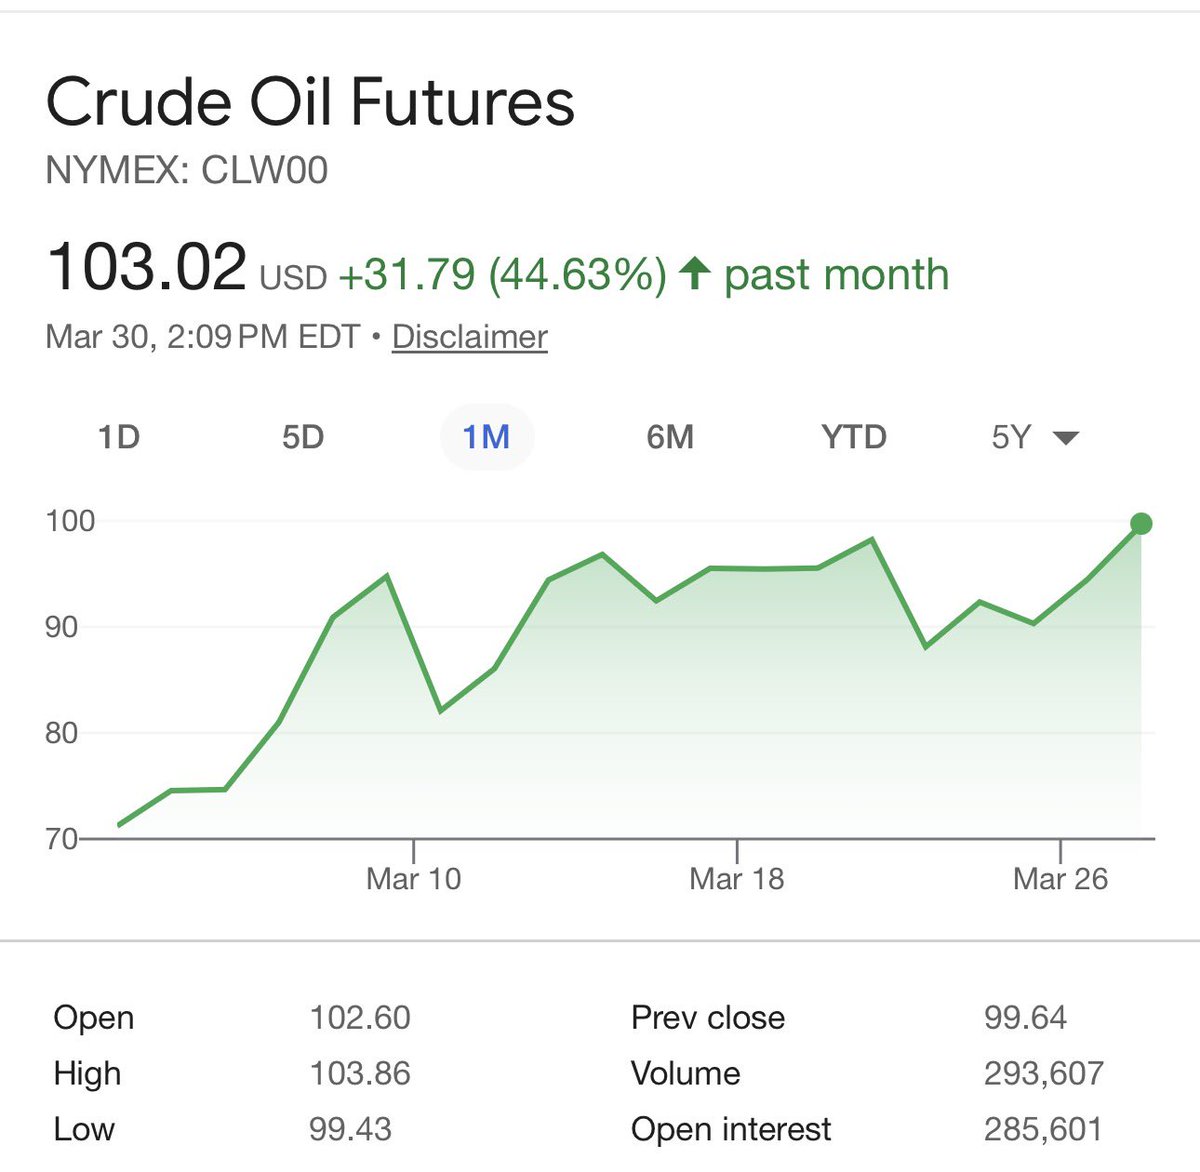Click the NYMEX: CLW00 ticker label
This screenshot has height=1172, width=1200.
point(187,171)
